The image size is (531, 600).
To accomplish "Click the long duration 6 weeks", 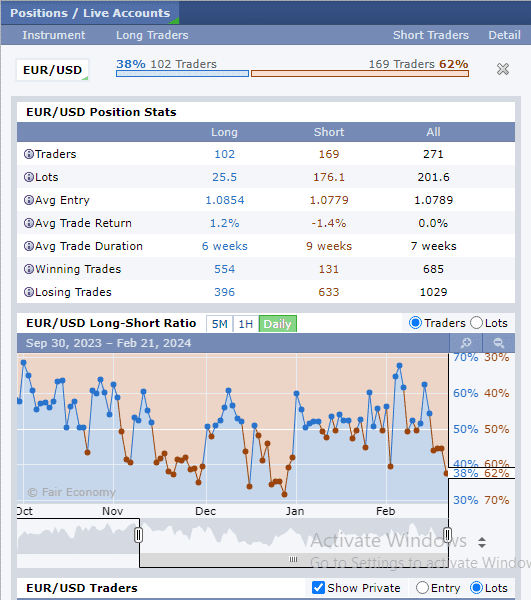I will [225, 246].
